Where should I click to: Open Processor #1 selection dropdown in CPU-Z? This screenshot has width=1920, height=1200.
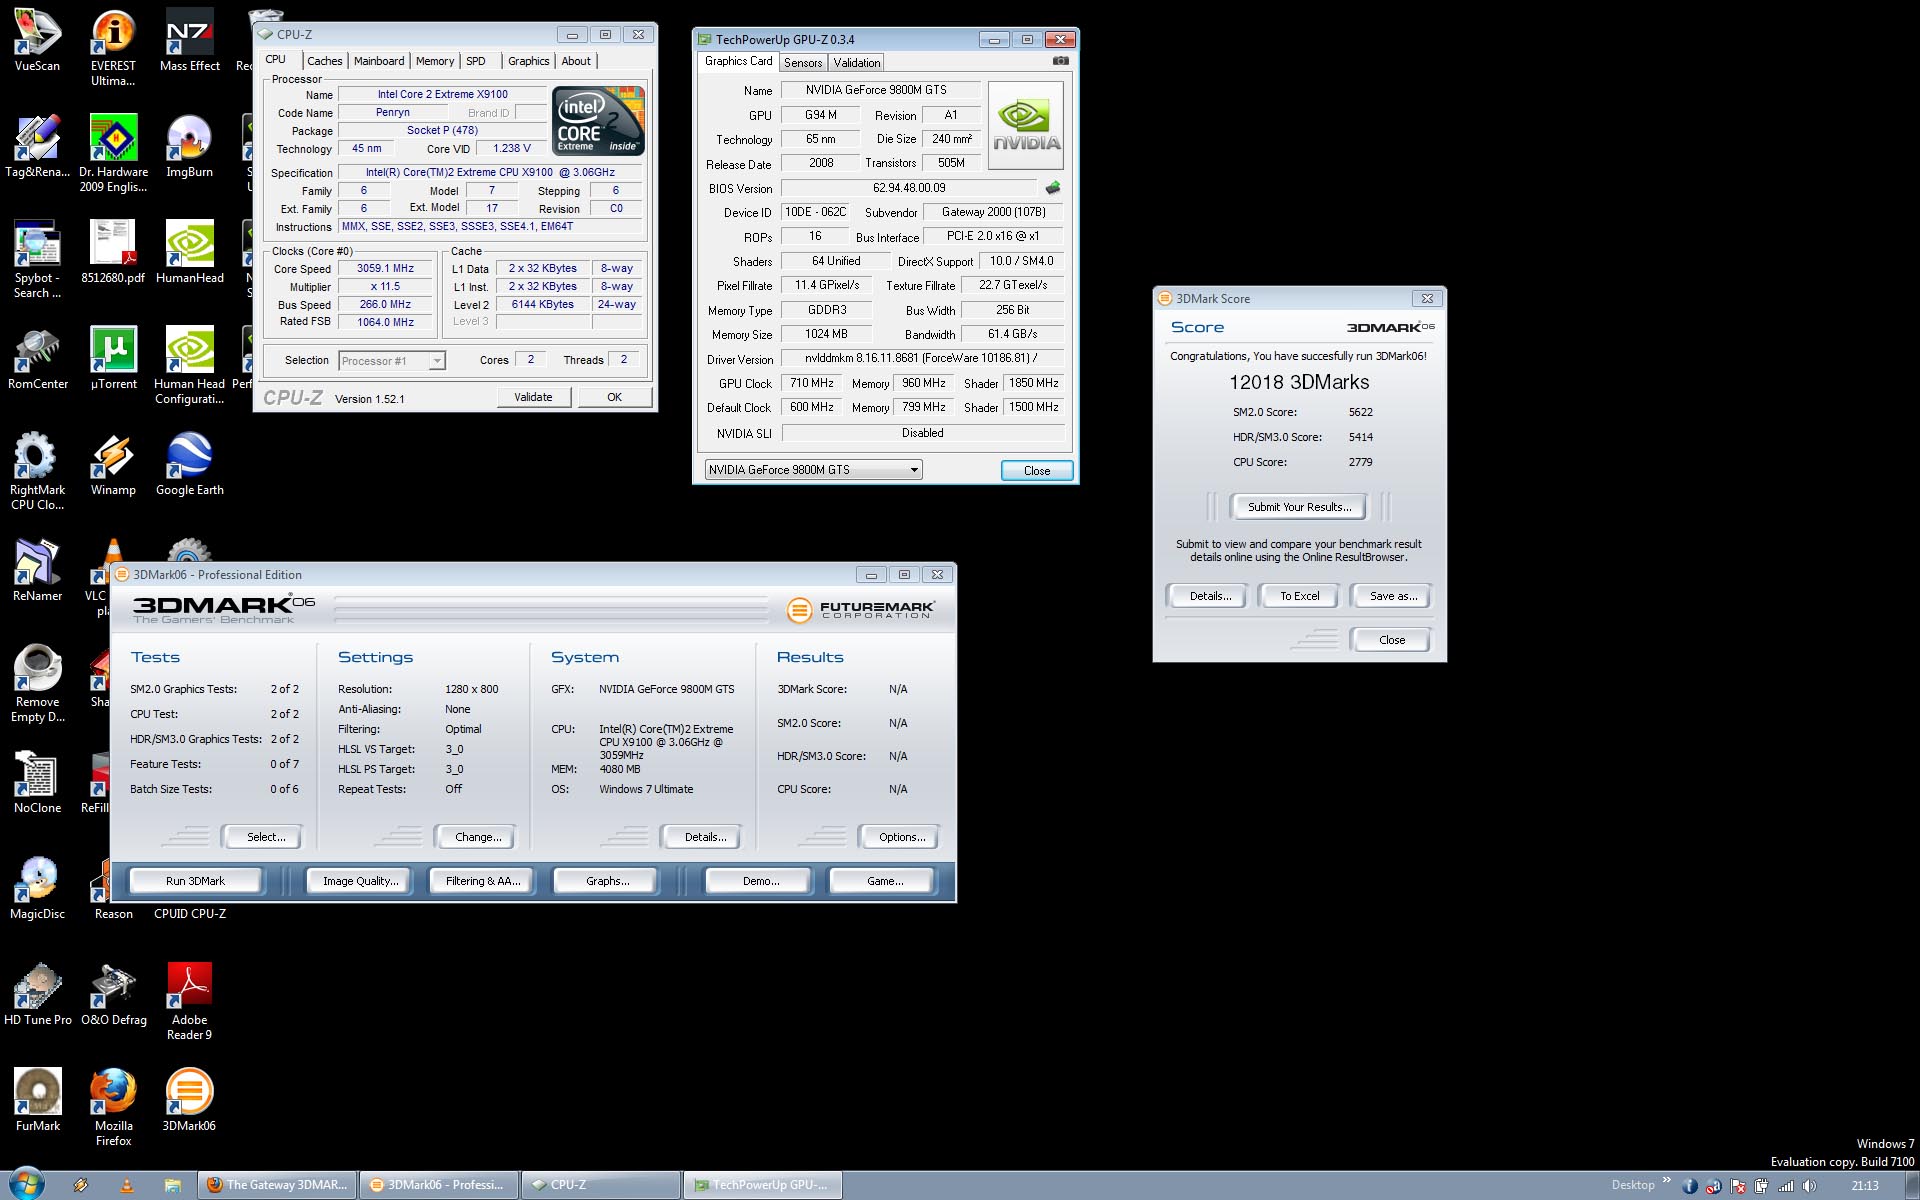(x=392, y=361)
